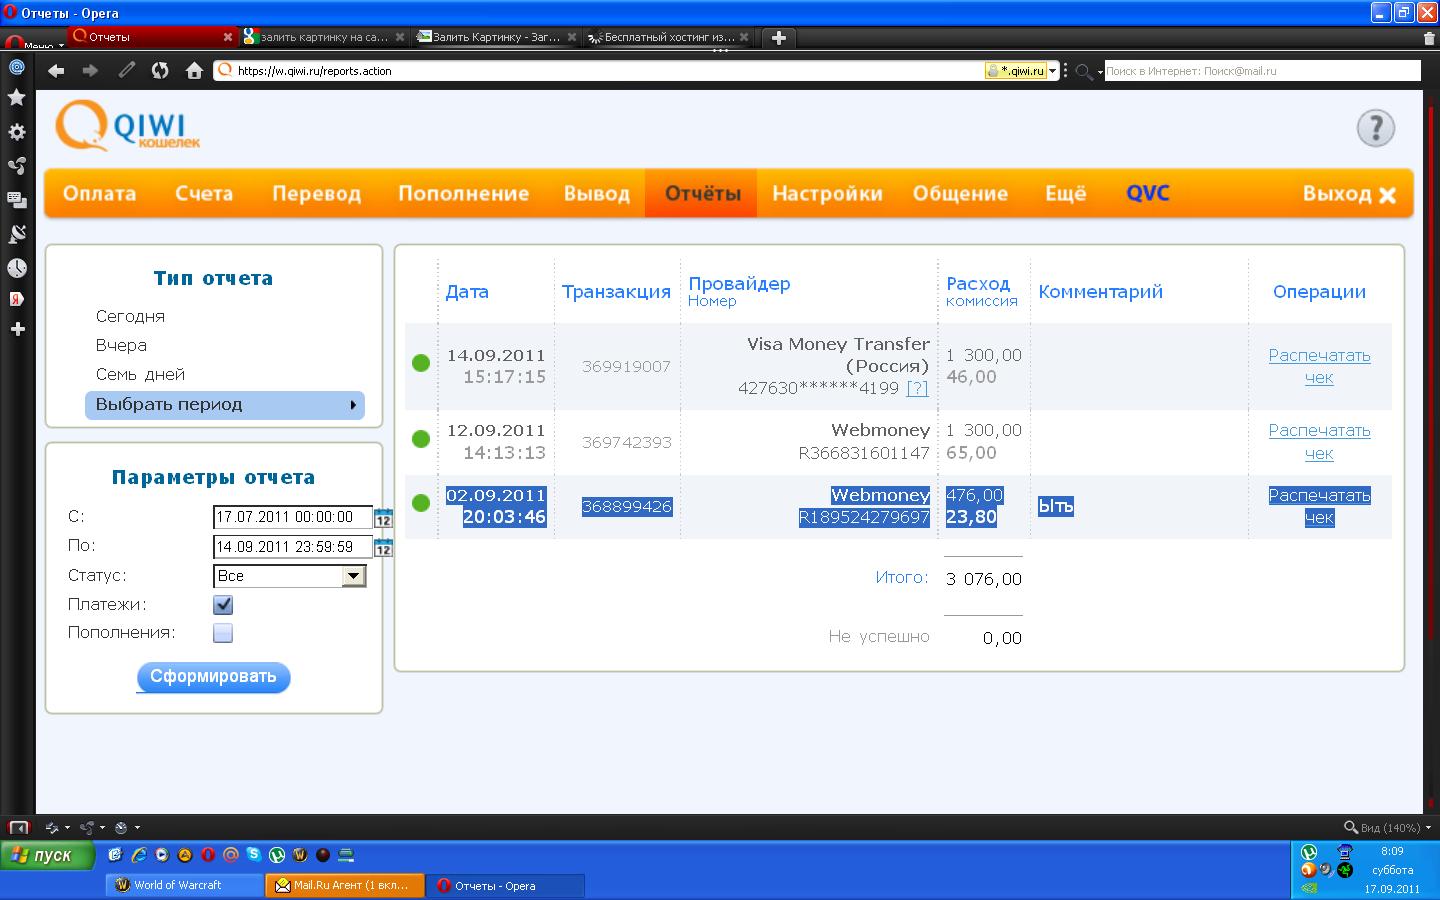Reload the page with the refresh icon
The width and height of the screenshot is (1440, 900).
160,71
